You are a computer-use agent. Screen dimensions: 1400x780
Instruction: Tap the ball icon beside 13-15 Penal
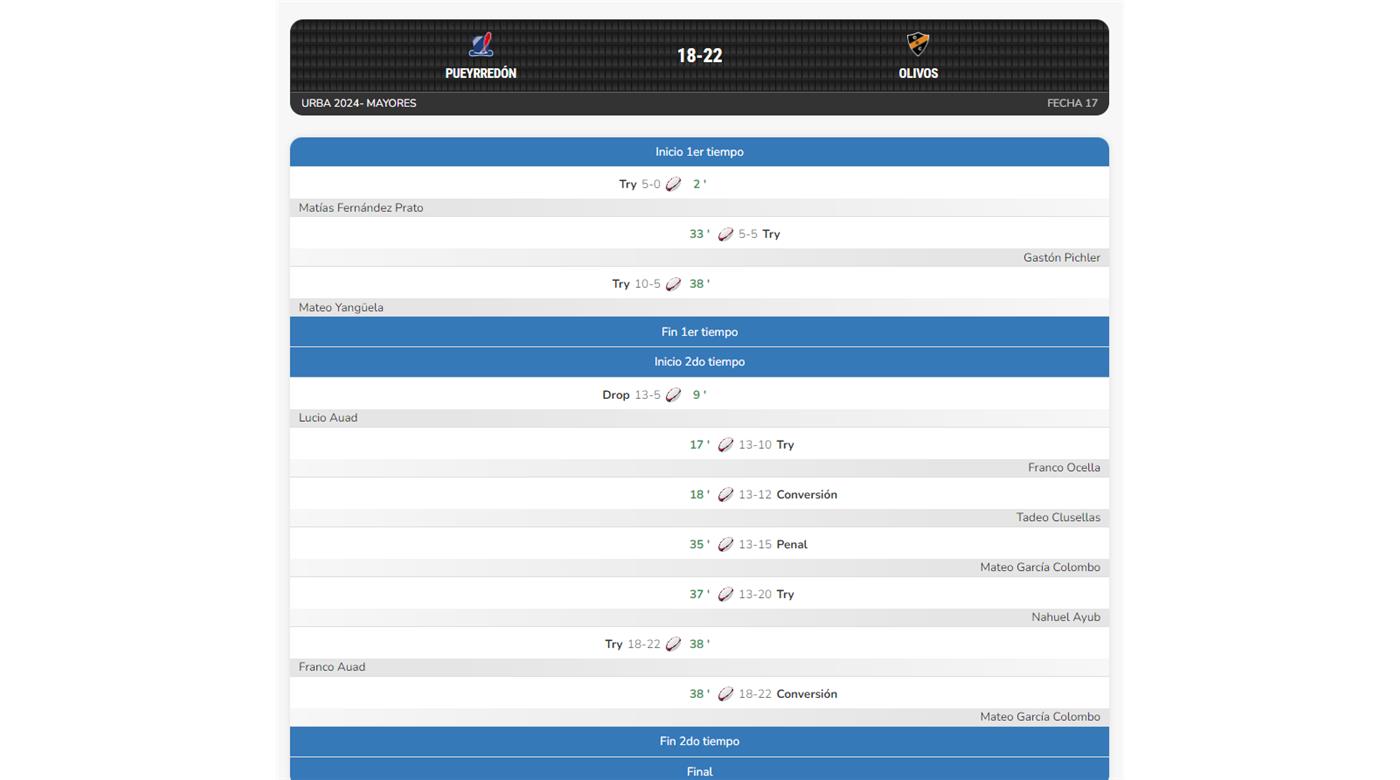tap(726, 544)
